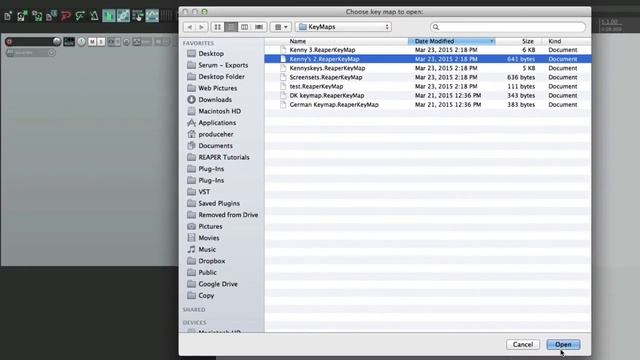Toggle ripple editing icon in REAPER toolbar
This screenshot has width=640, height=360.
(138, 16)
